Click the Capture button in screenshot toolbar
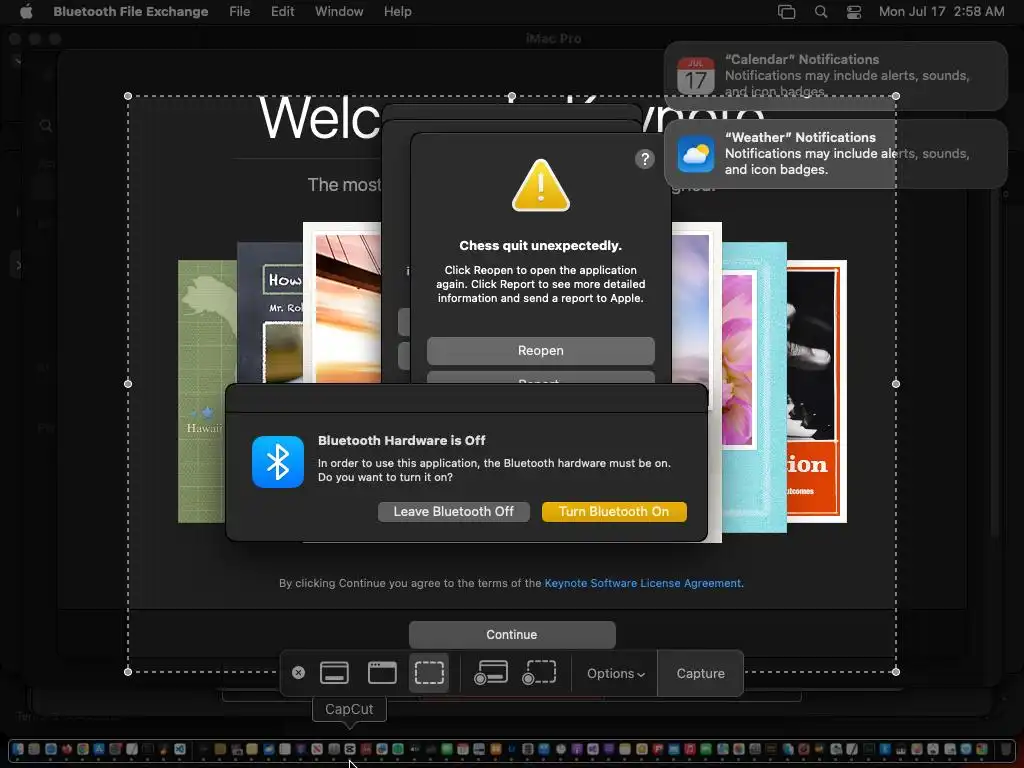The image size is (1024, 768). (700, 673)
